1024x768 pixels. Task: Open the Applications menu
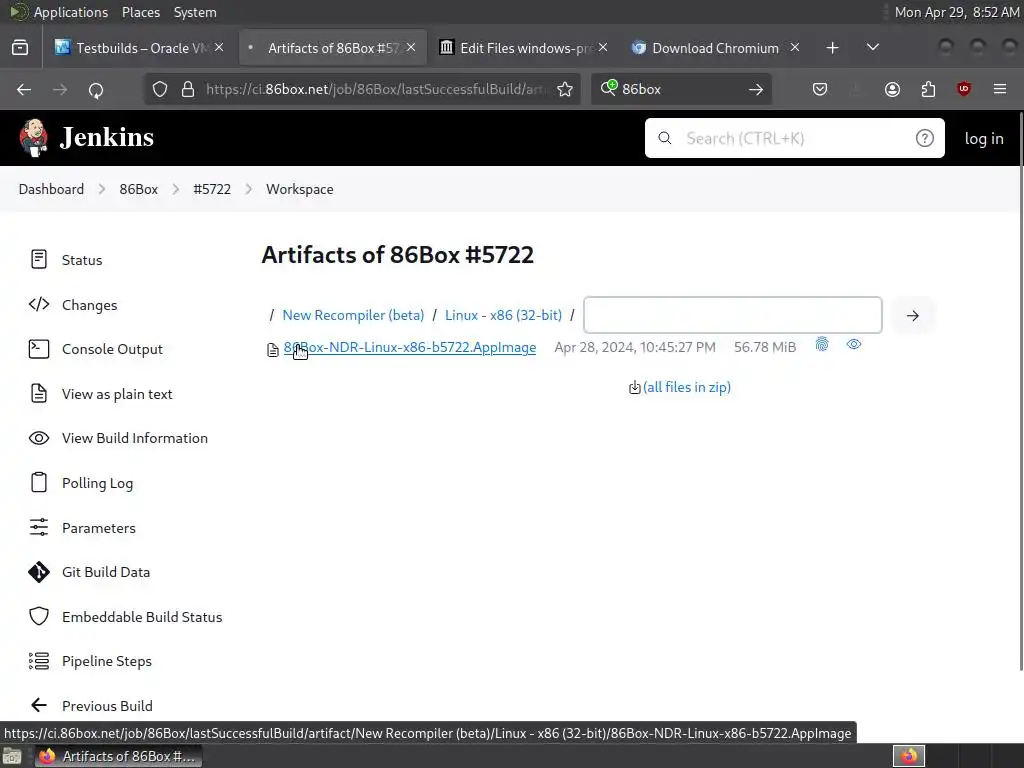(71, 12)
